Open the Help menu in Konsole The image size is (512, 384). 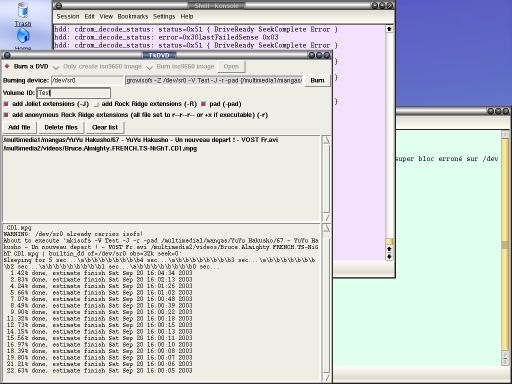187,16
